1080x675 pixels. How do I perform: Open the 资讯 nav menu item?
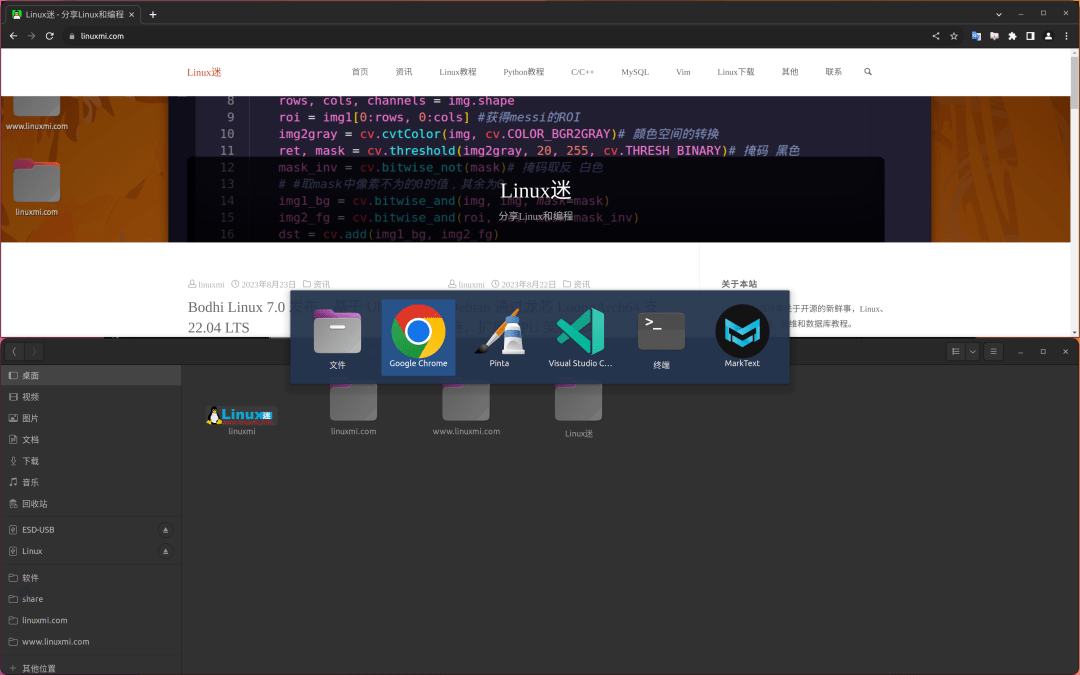(x=404, y=72)
